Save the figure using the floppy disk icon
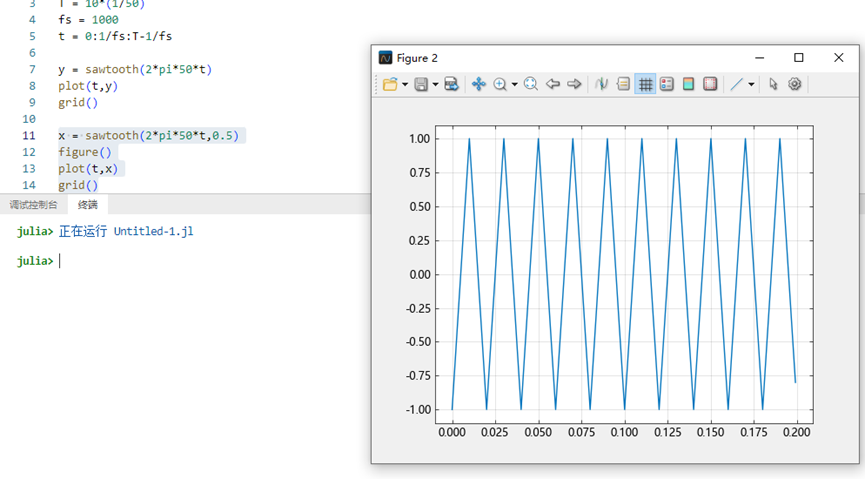This screenshot has width=865, height=479. 421,84
